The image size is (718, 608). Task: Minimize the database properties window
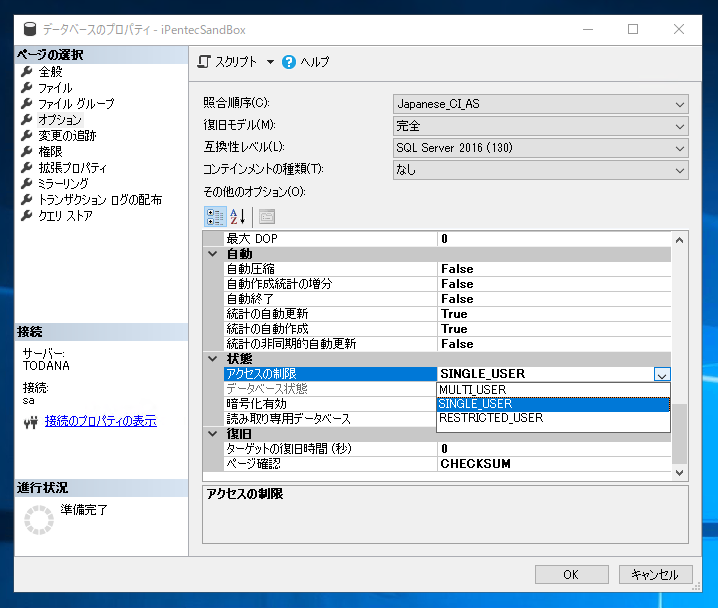pos(588,29)
